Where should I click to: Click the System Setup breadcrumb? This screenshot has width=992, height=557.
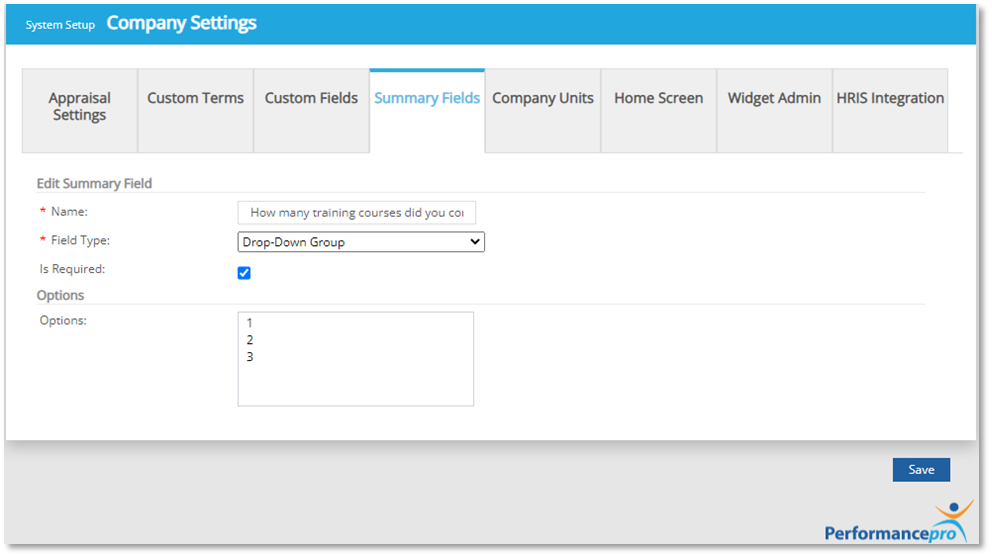(60, 25)
